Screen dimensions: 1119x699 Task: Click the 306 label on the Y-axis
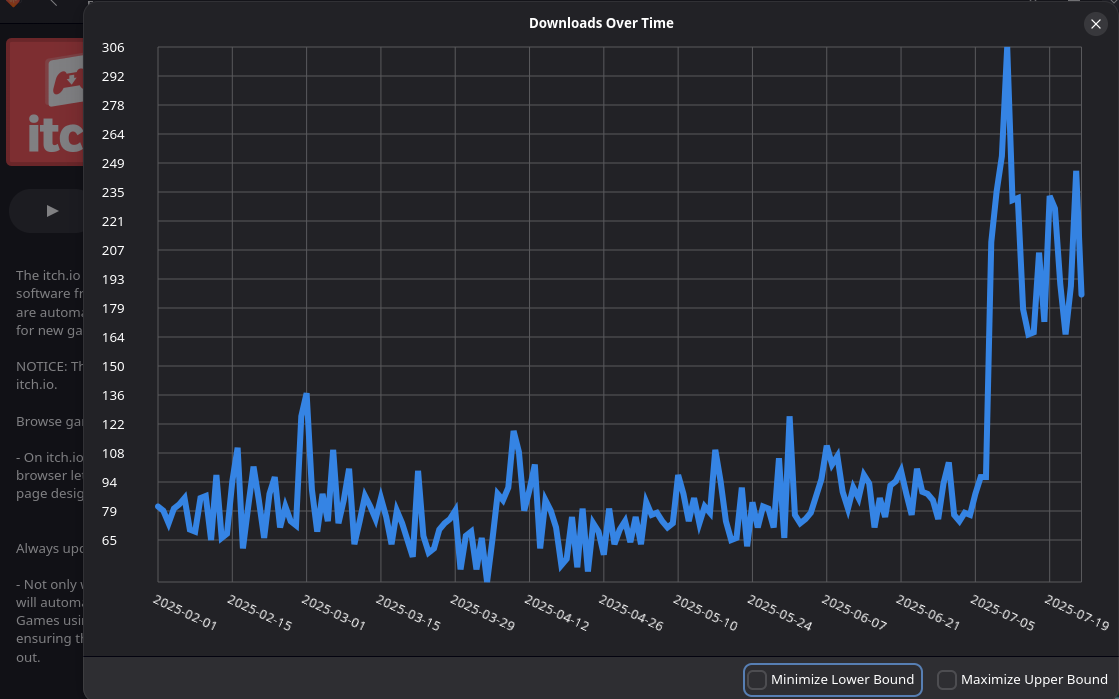click(113, 48)
